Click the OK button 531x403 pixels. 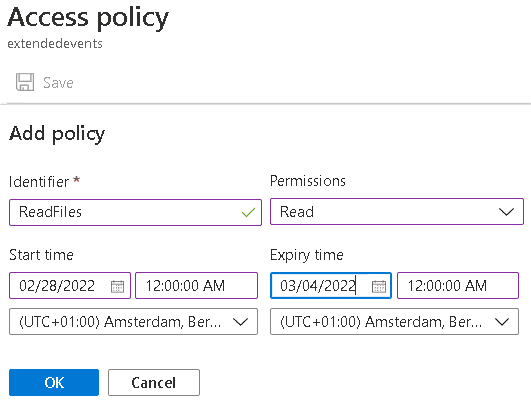(x=54, y=382)
